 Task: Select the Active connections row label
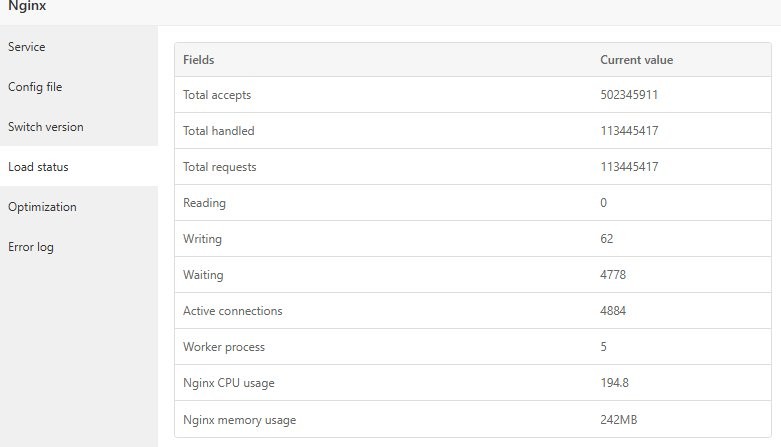click(233, 311)
